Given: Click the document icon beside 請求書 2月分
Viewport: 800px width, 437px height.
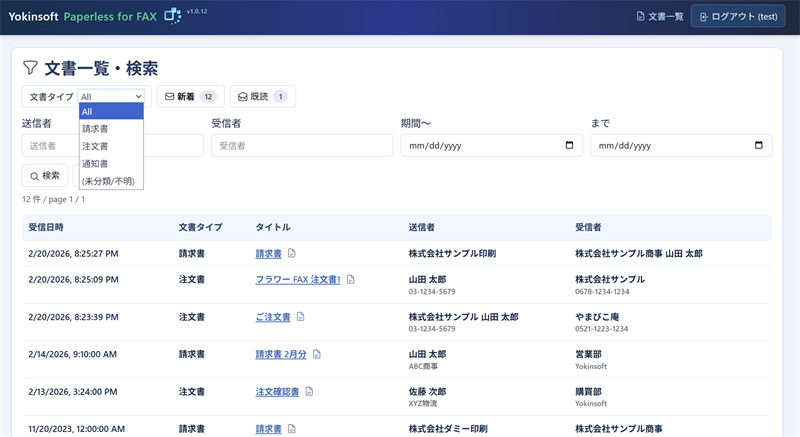Looking at the screenshot, I should coord(317,354).
